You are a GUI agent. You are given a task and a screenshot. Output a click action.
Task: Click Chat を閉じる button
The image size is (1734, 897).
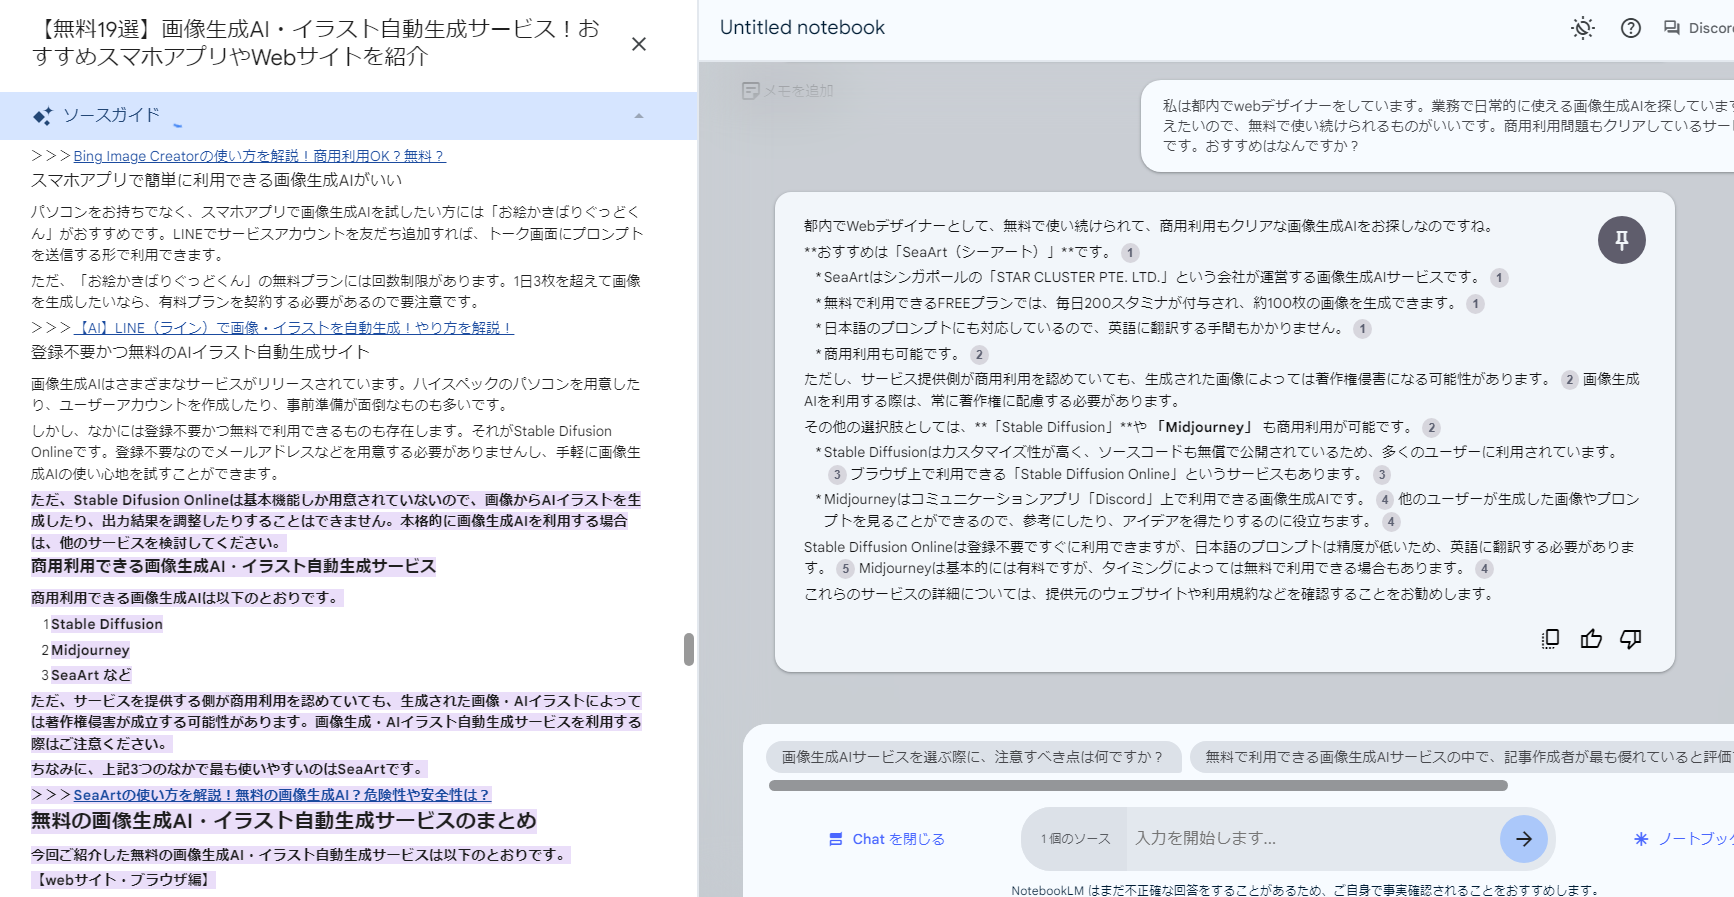[x=887, y=839]
